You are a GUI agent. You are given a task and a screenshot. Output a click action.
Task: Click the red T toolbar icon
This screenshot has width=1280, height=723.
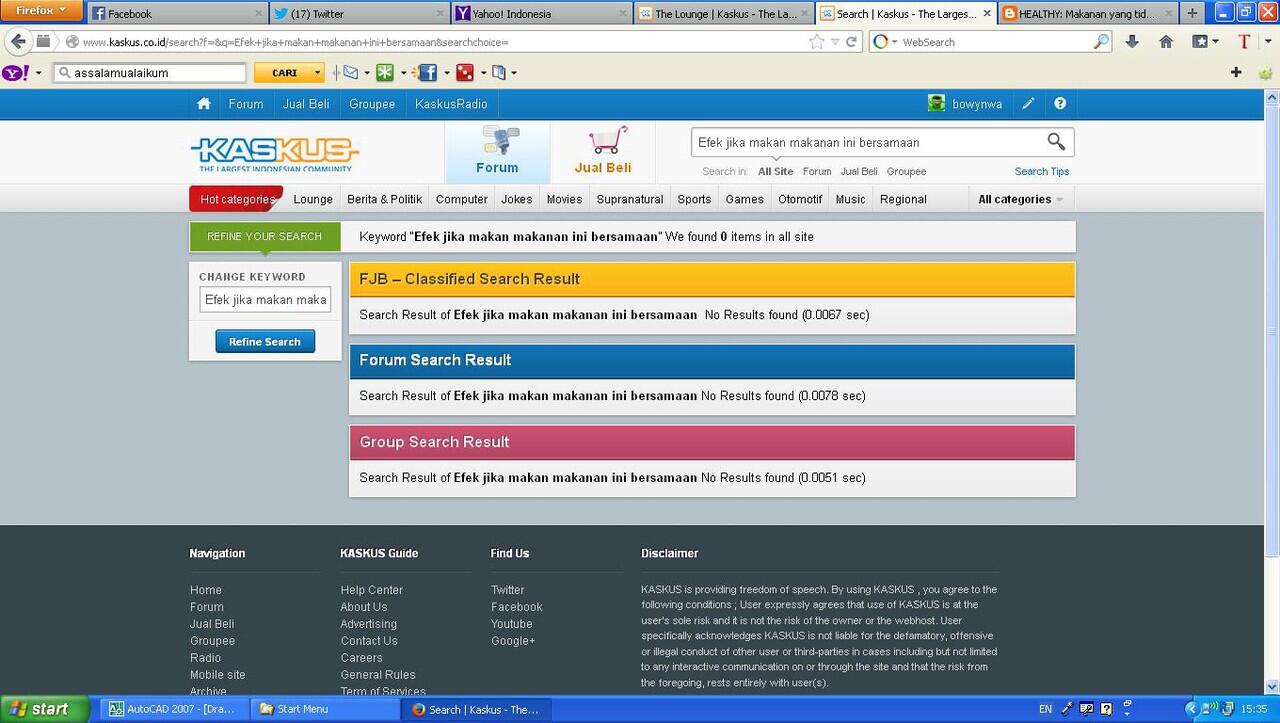[1244, 42]
